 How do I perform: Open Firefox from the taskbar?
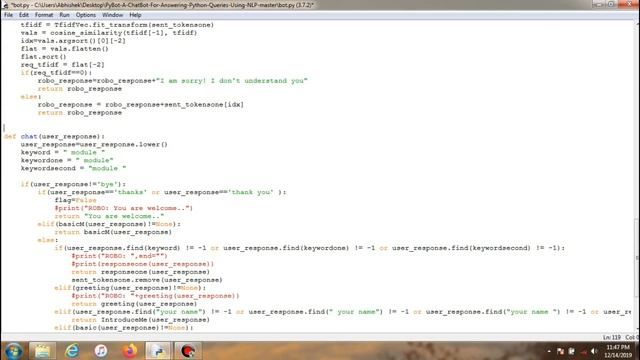130,351
